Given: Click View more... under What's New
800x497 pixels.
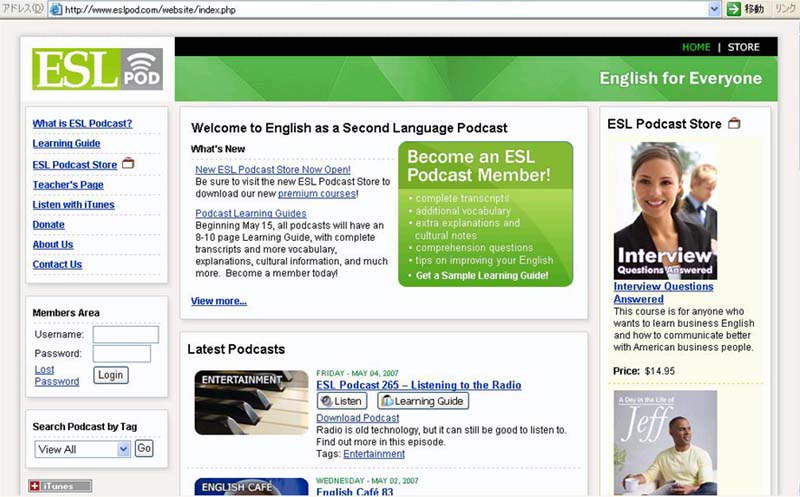Looking at the screenshot, I should tap(219, 301).
